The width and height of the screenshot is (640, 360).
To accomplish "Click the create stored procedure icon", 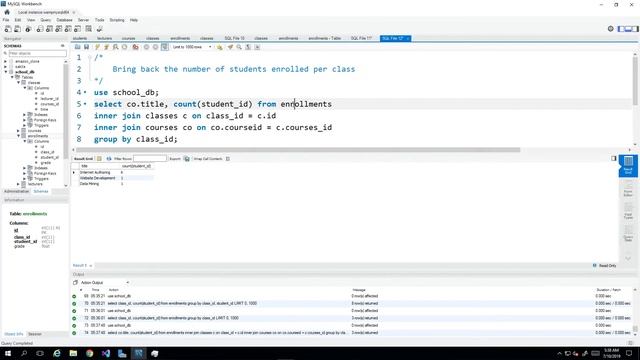I will pyautogui.click(x=68, y=29).
